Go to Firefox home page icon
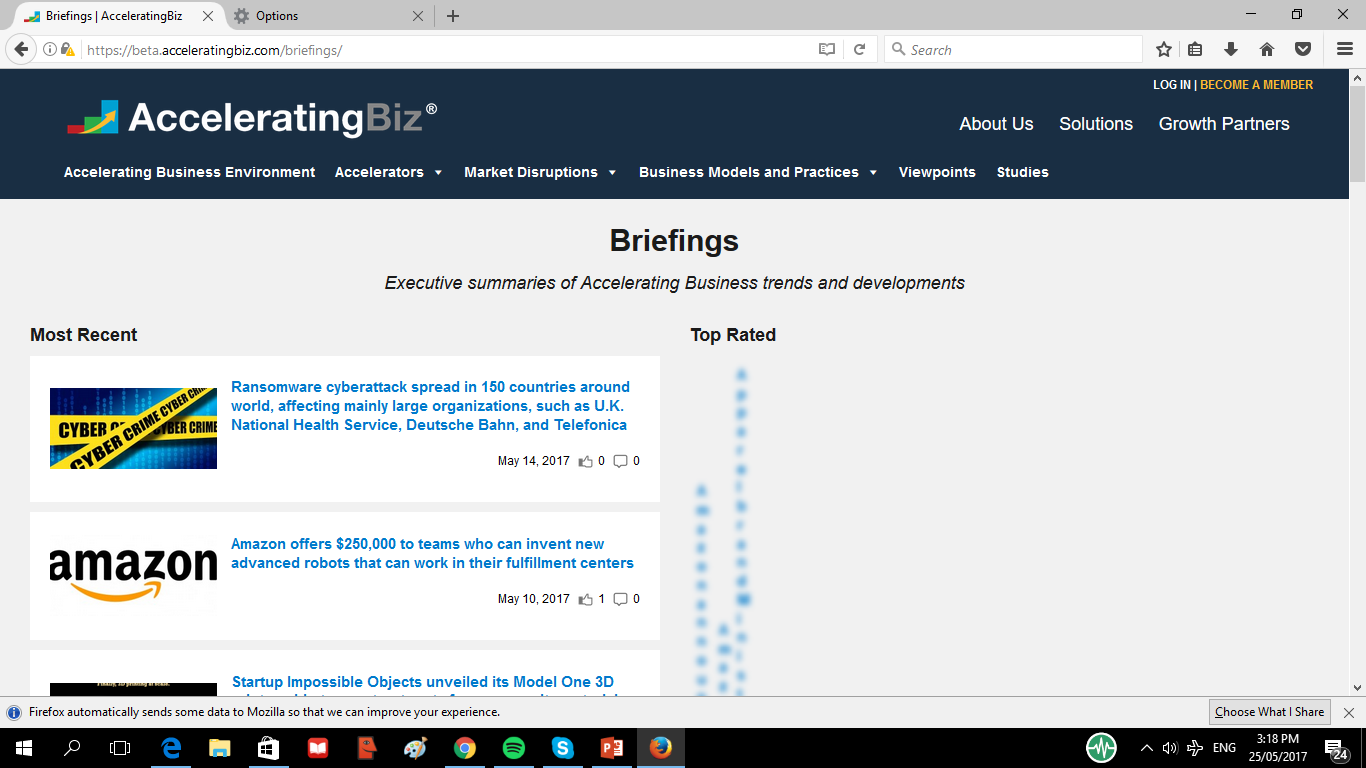1366x768 pixels. [1267, 49]
